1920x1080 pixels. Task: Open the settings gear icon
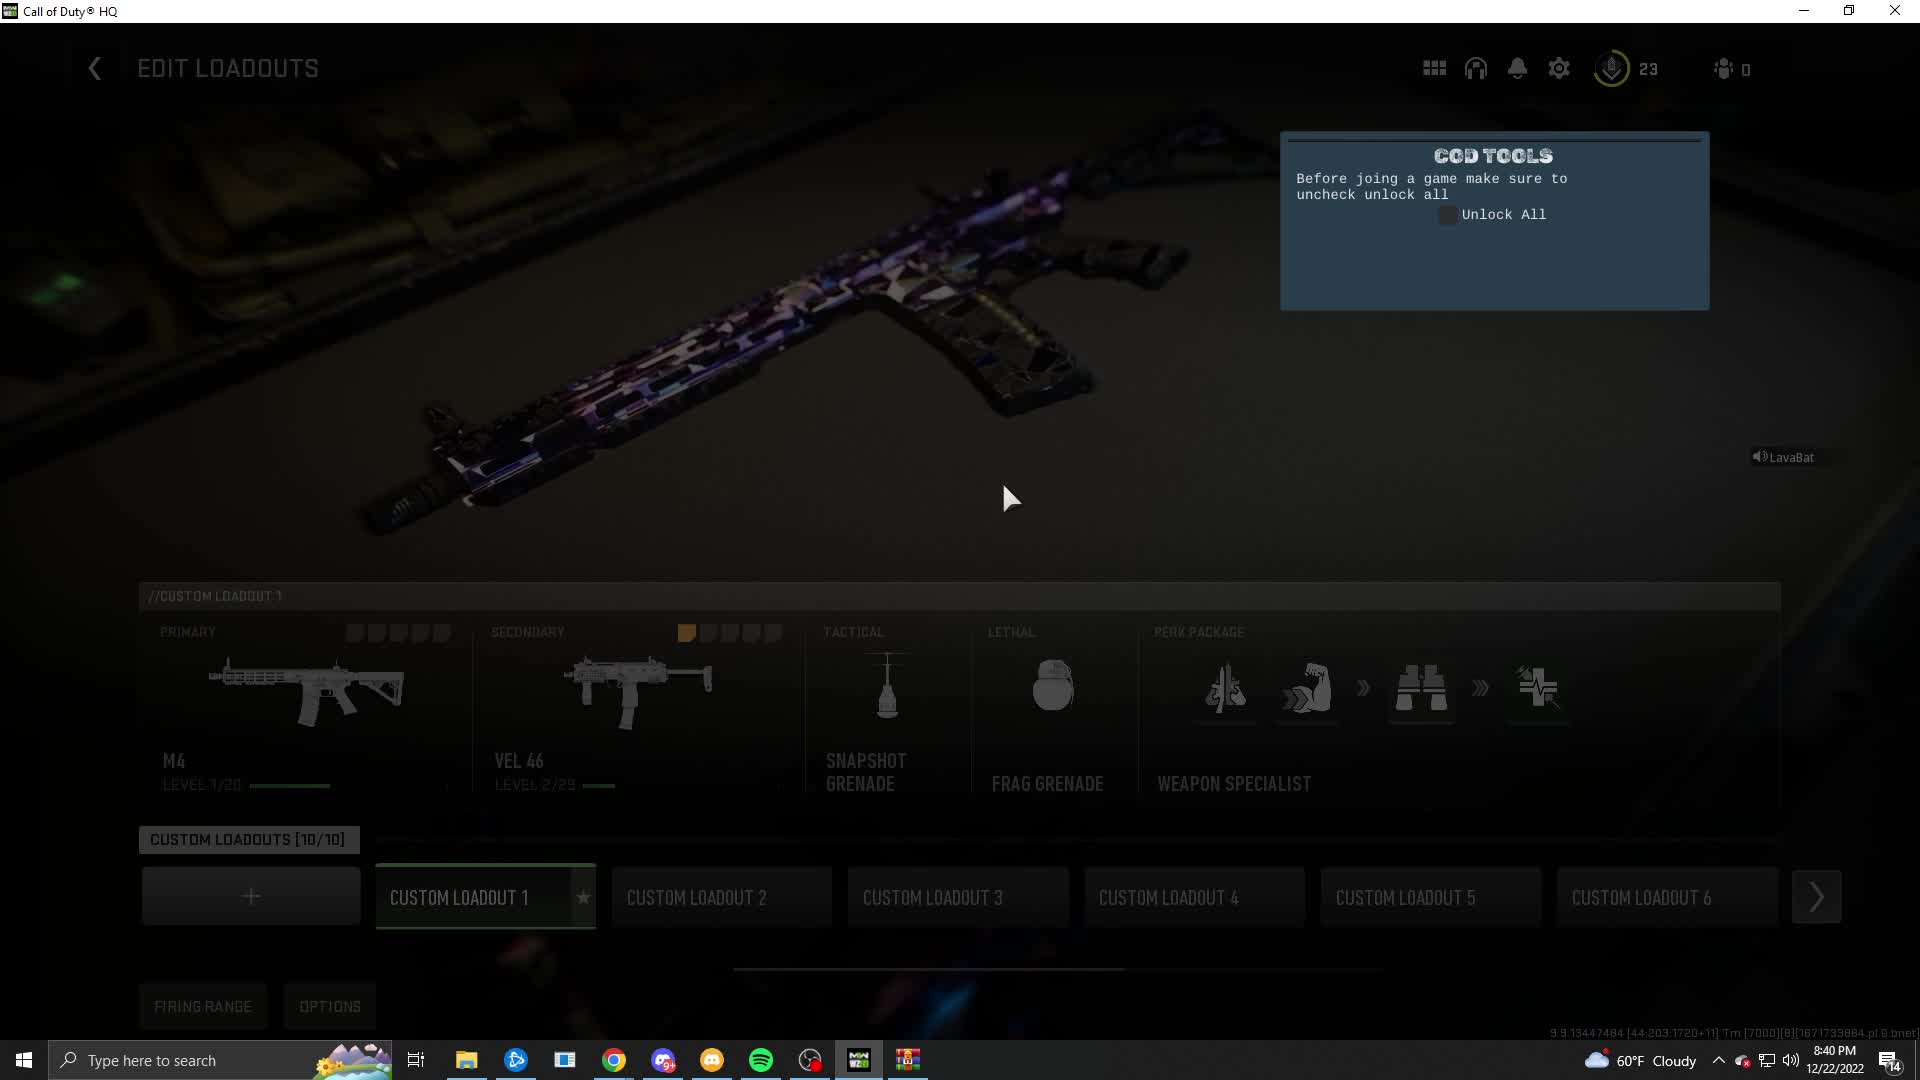click(1559, 69)
